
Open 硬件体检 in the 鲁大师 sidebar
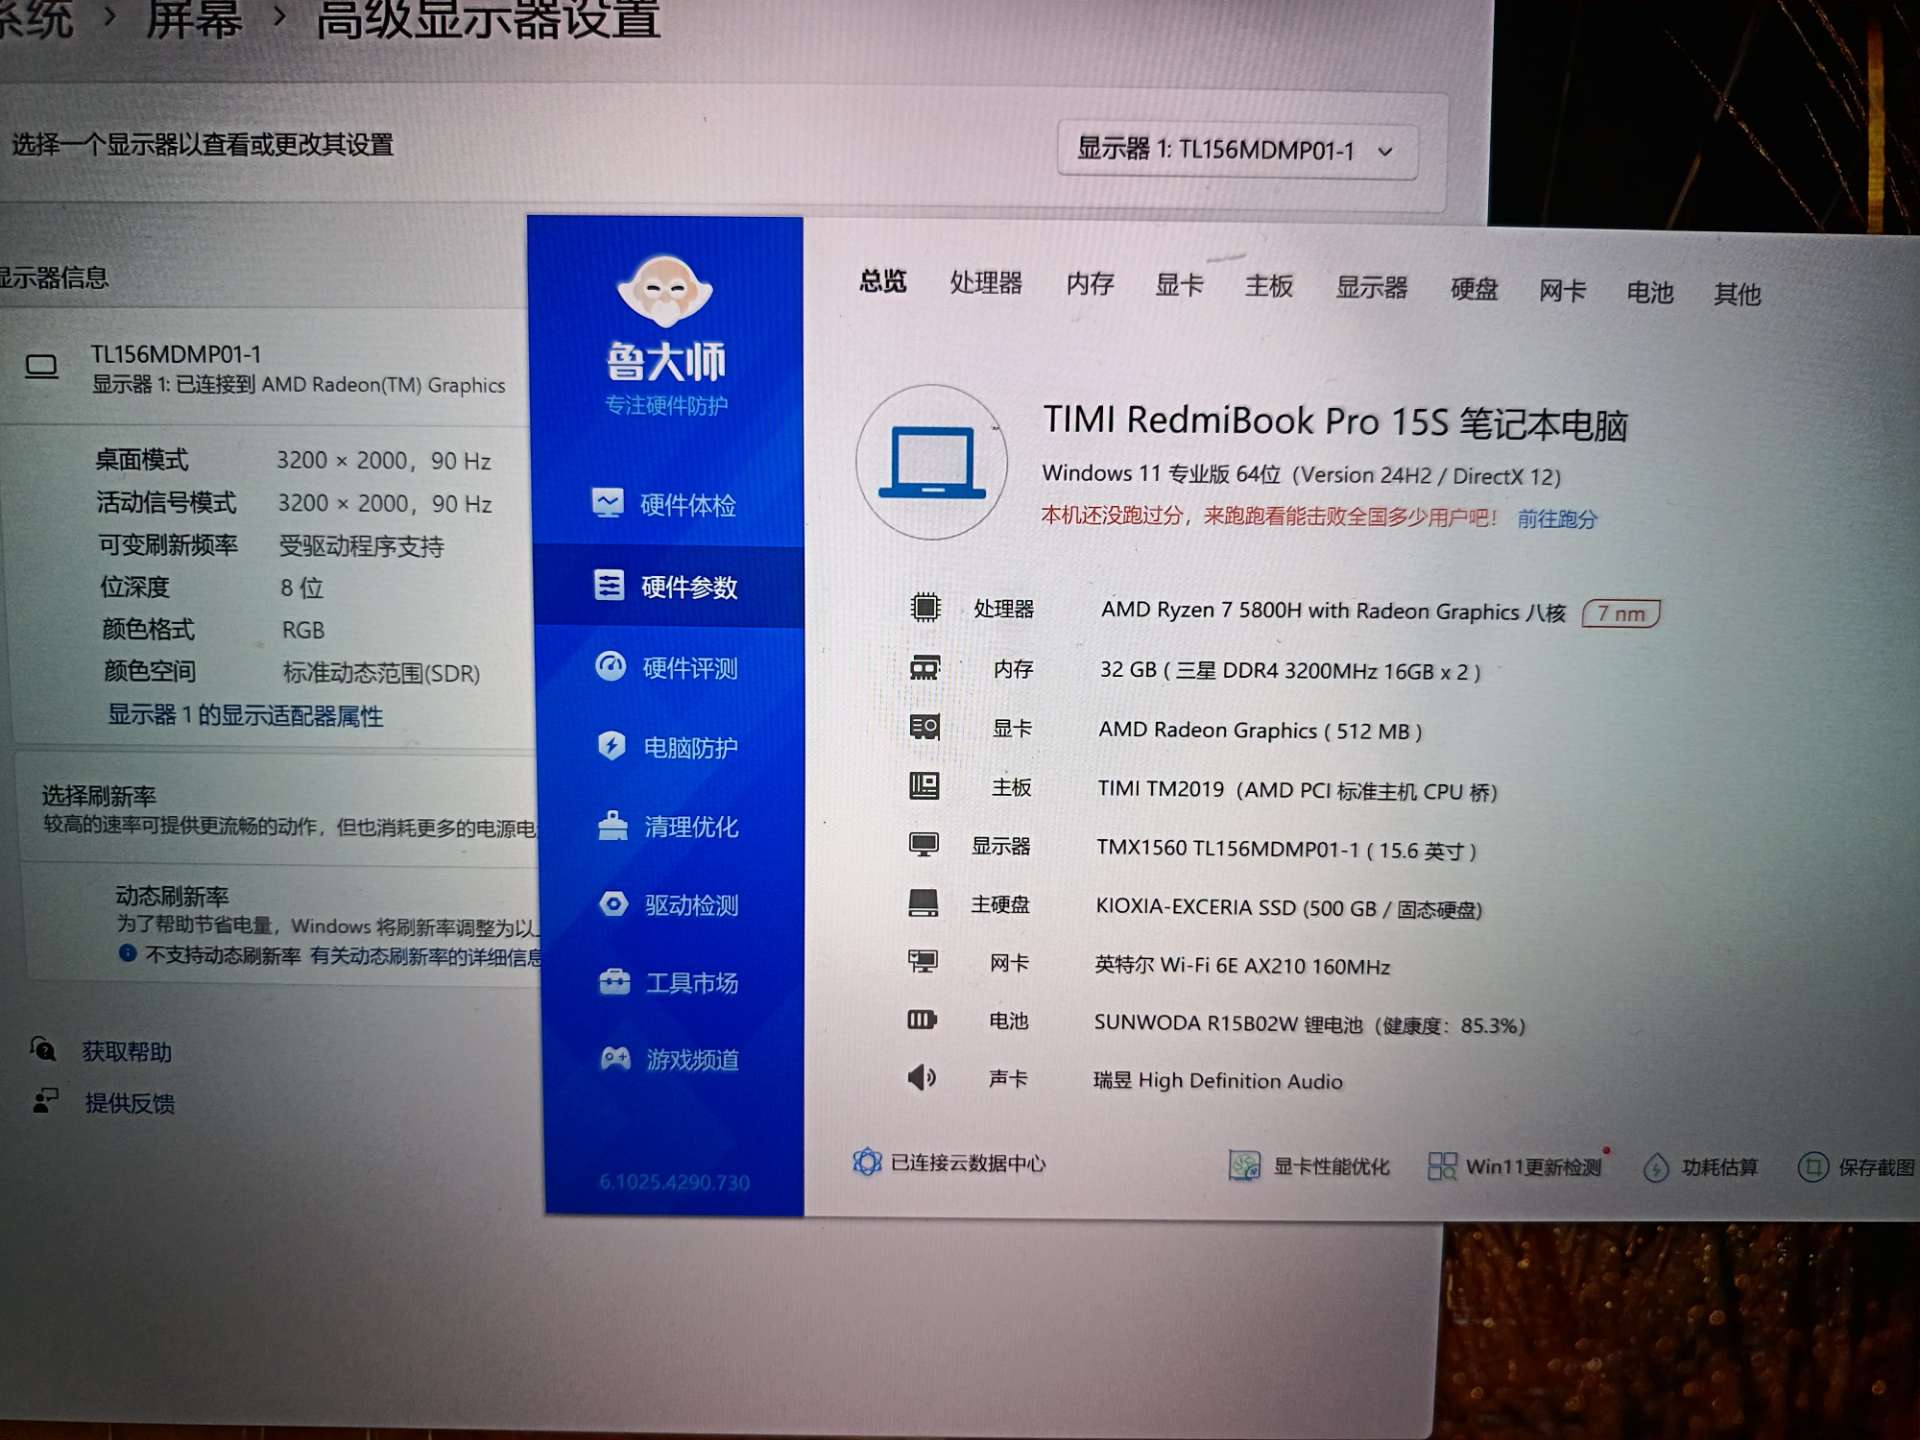pos(665,504)
